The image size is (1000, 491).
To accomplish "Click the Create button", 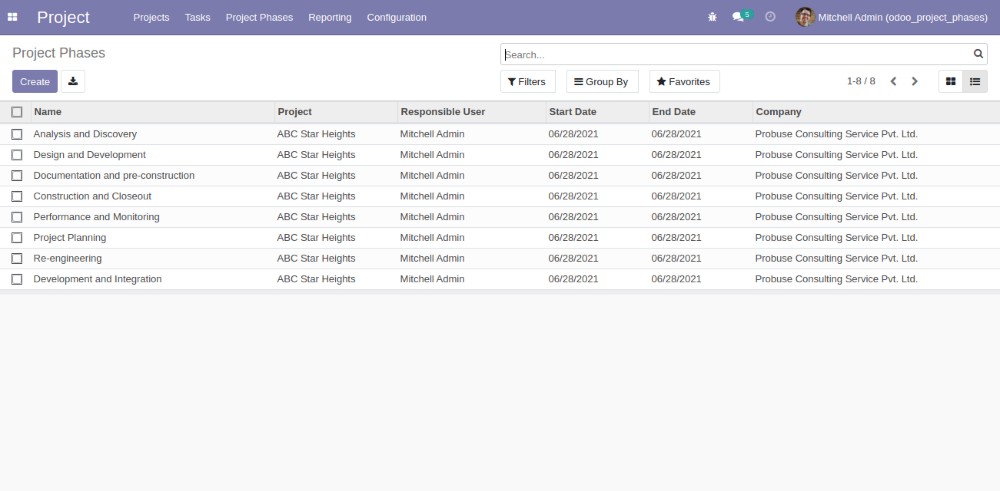I will 35,81.
